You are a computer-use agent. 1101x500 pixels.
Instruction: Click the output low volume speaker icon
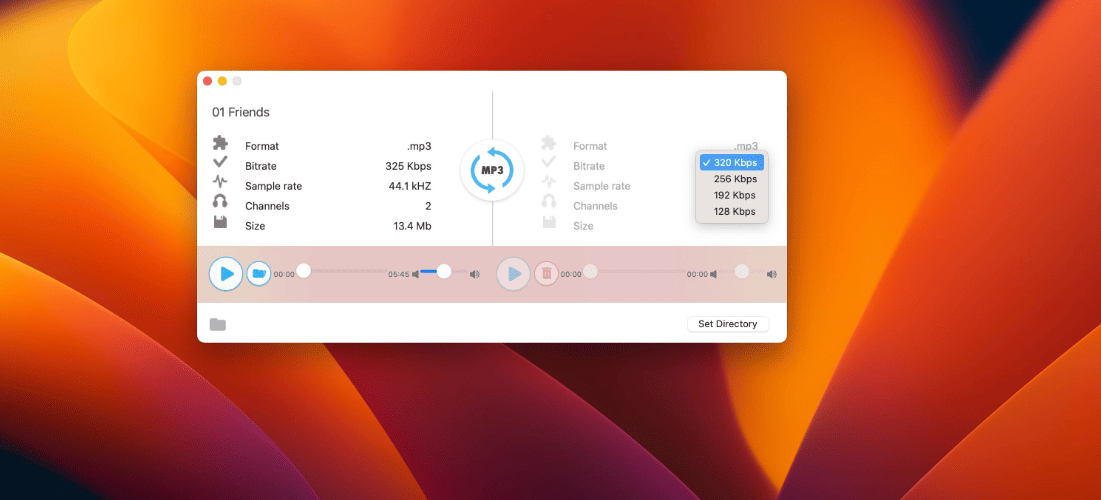click(x=713, y=275)
